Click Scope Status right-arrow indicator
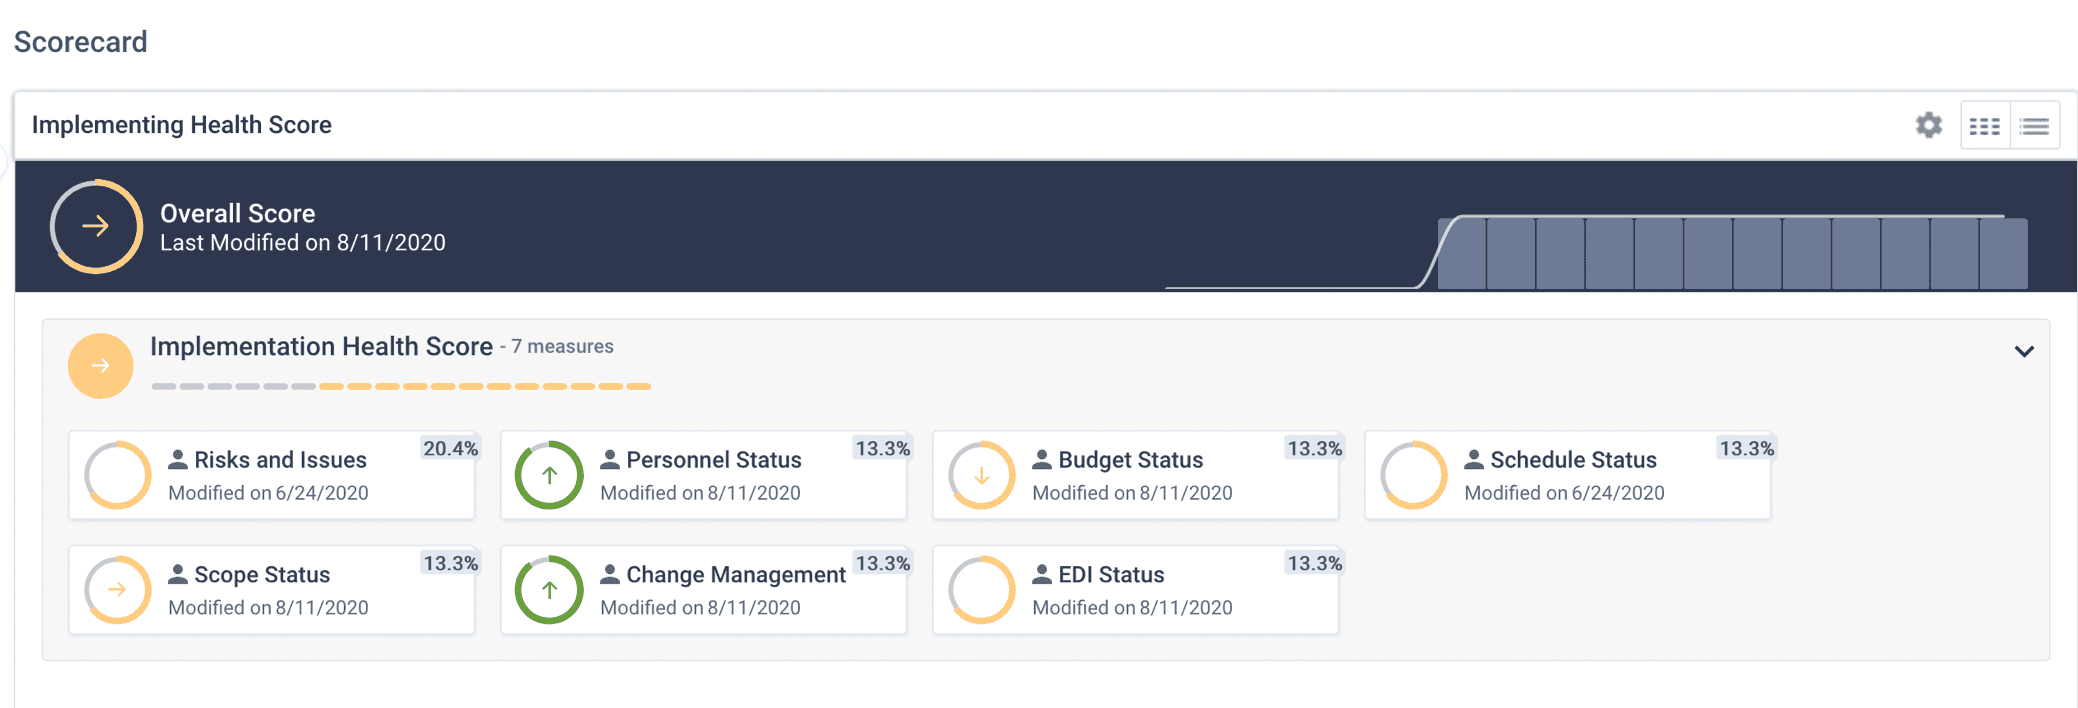This screenshot has width=2078, height=708. coord(117,590)
